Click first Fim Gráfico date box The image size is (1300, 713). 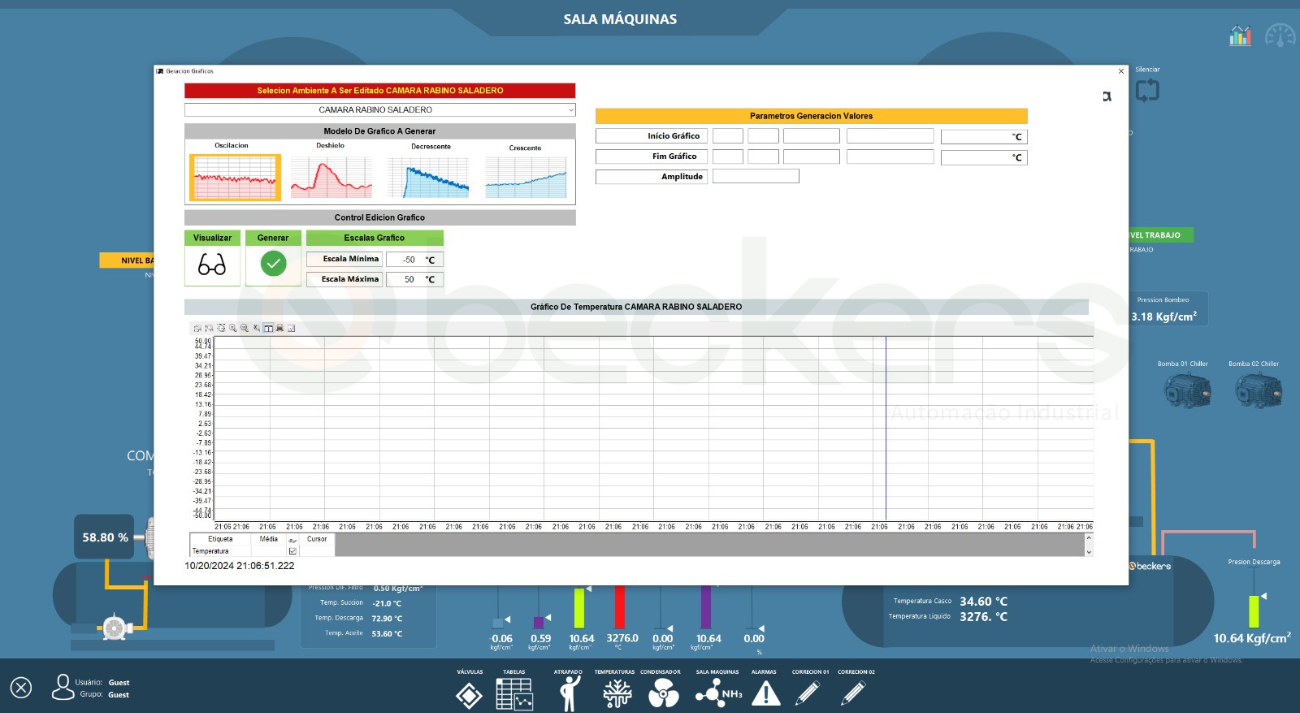[728, 156]
